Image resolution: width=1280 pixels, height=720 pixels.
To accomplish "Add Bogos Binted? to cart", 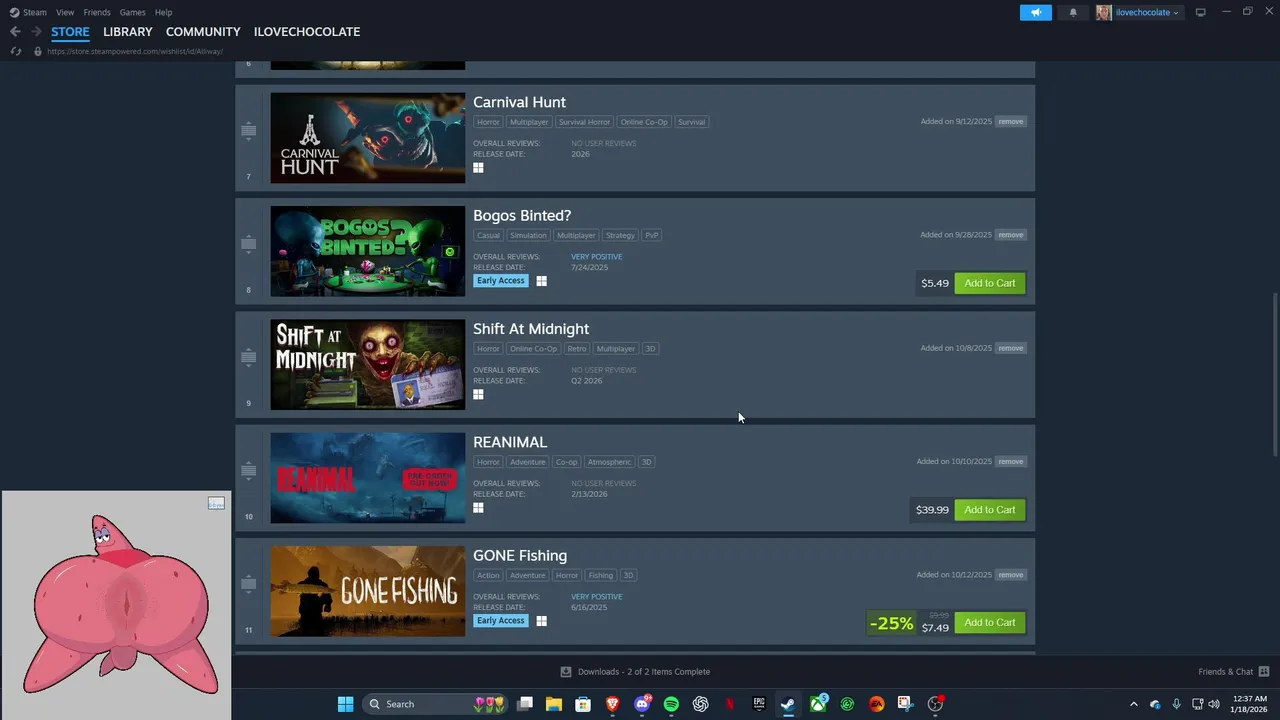I will [989, 283].
